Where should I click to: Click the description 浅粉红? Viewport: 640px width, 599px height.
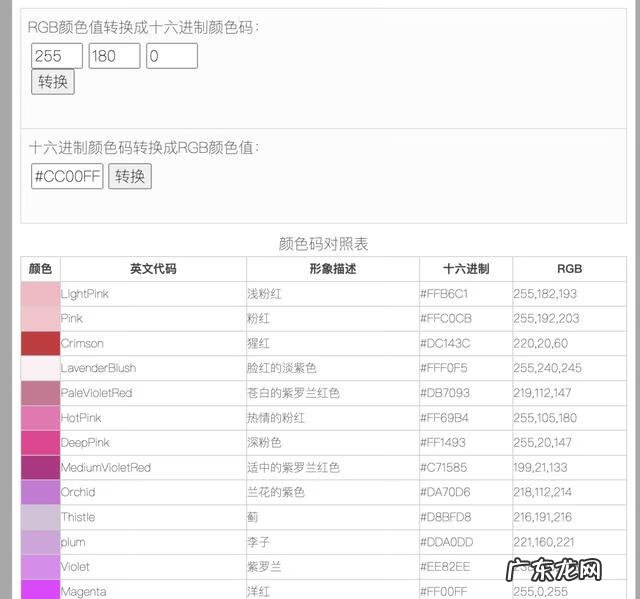264,294
